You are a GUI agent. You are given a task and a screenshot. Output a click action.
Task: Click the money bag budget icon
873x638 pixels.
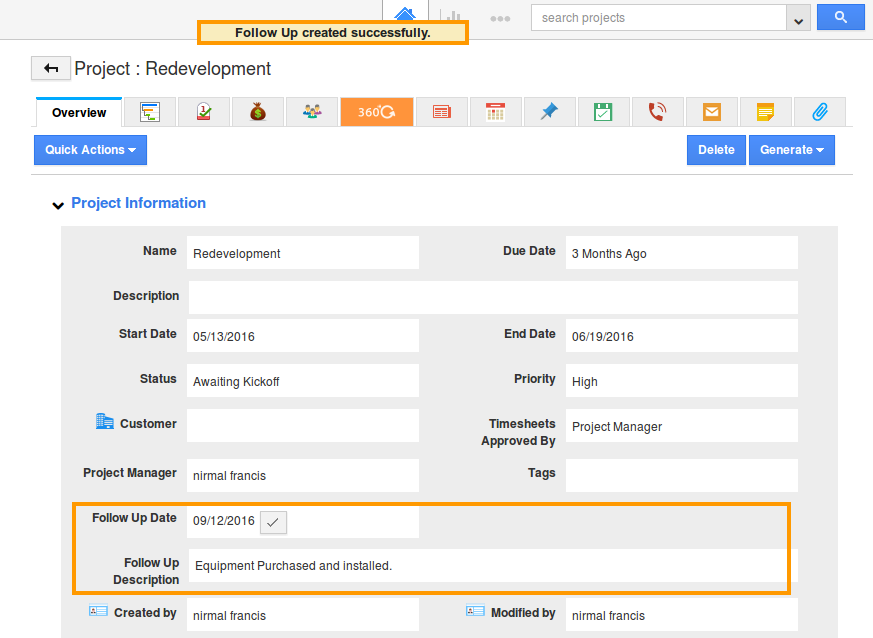(257, 112)
